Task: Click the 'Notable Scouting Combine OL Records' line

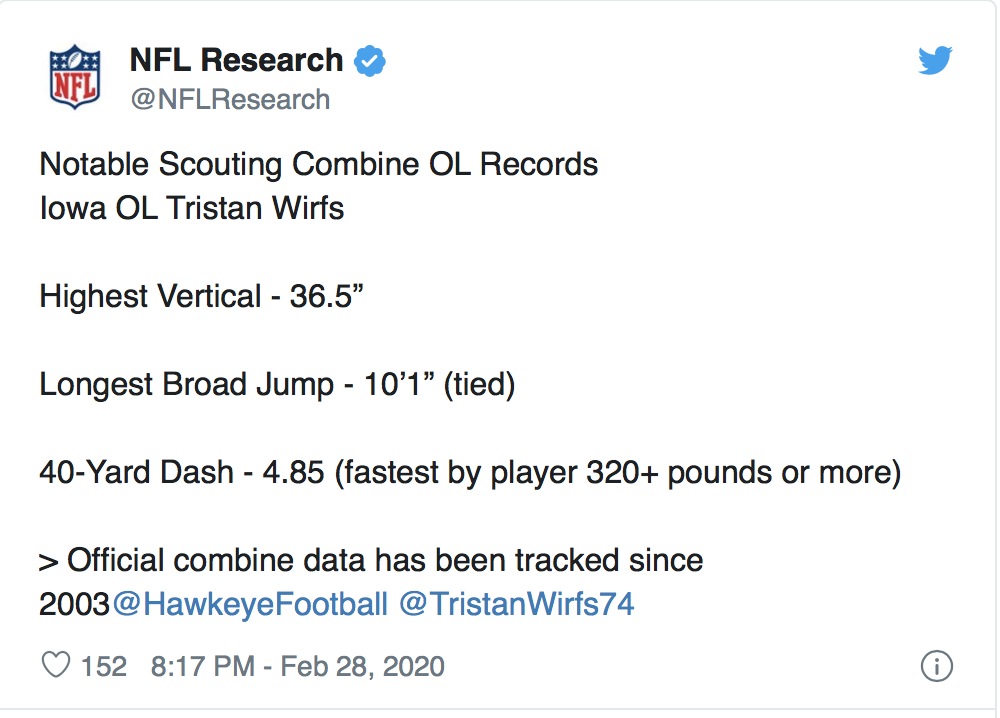Action: (x=319, y=165)
